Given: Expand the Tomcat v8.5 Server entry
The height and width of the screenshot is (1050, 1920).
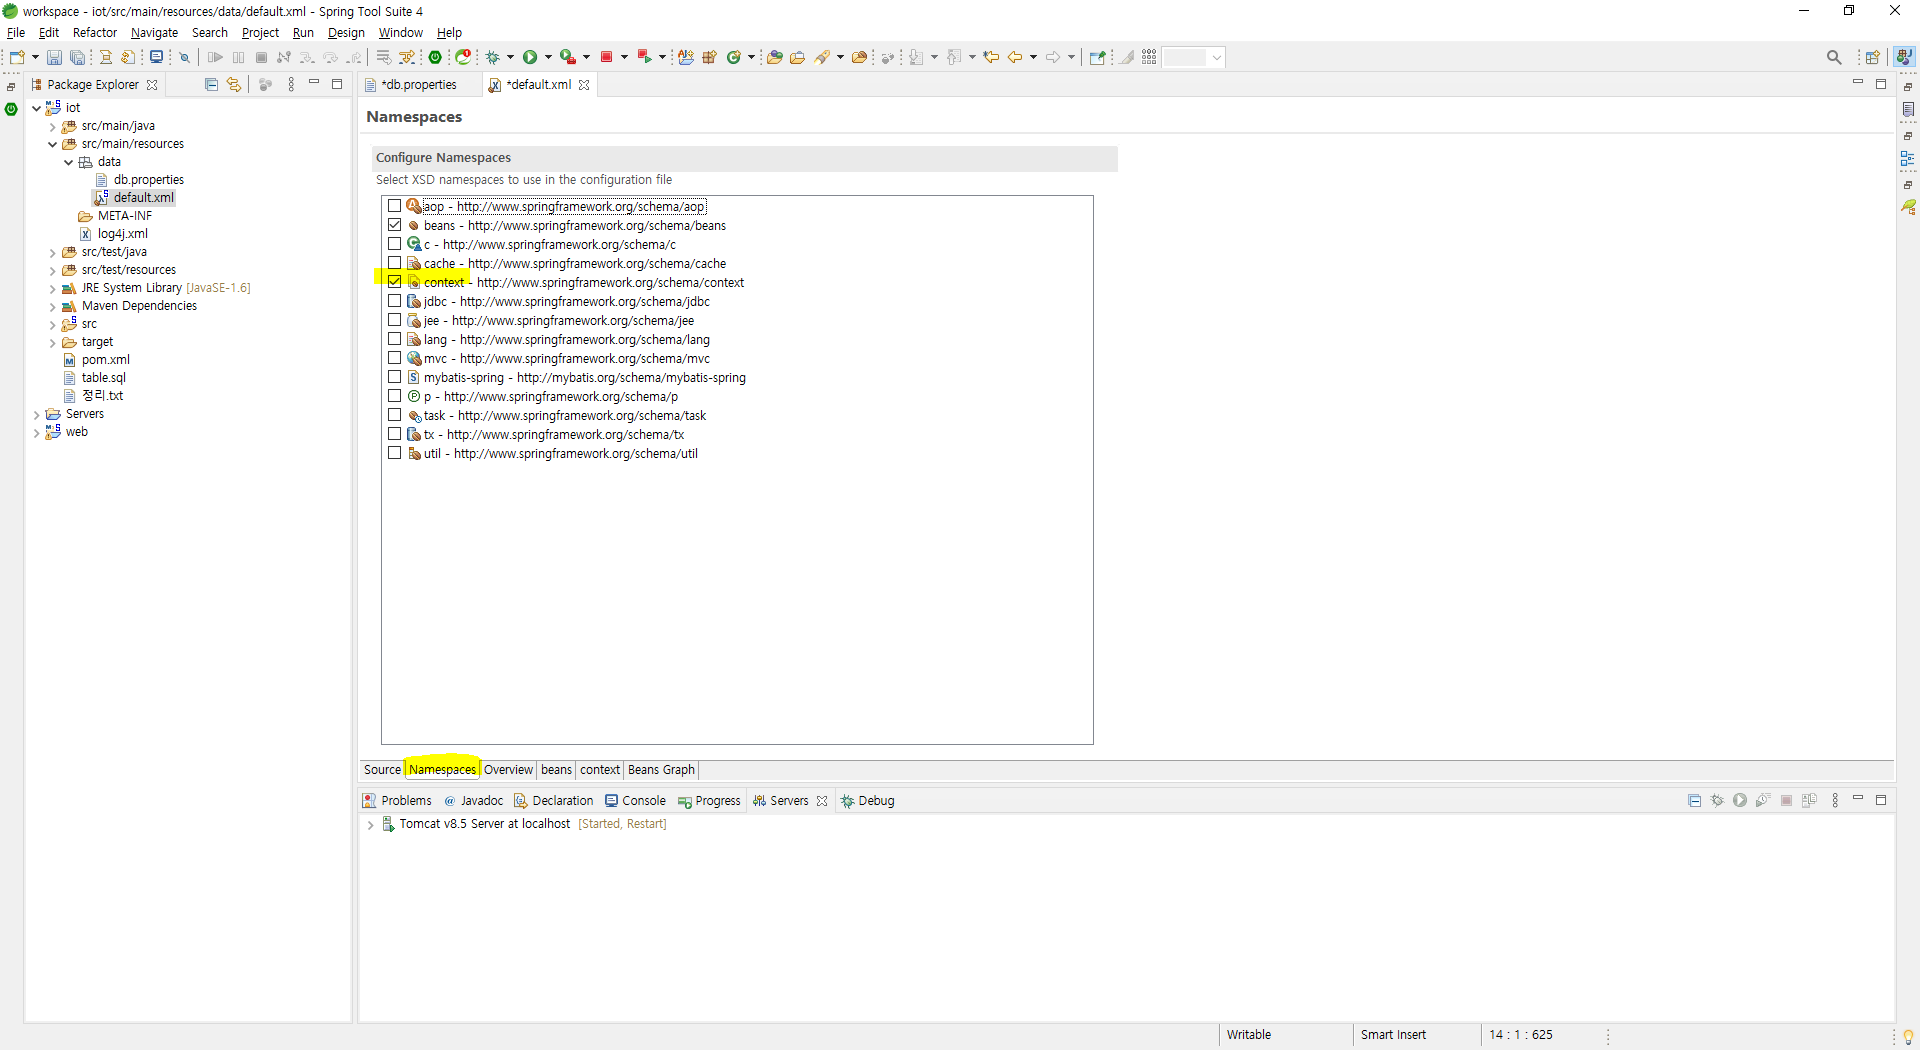Looking at the screenshot, I should (371, 824).
